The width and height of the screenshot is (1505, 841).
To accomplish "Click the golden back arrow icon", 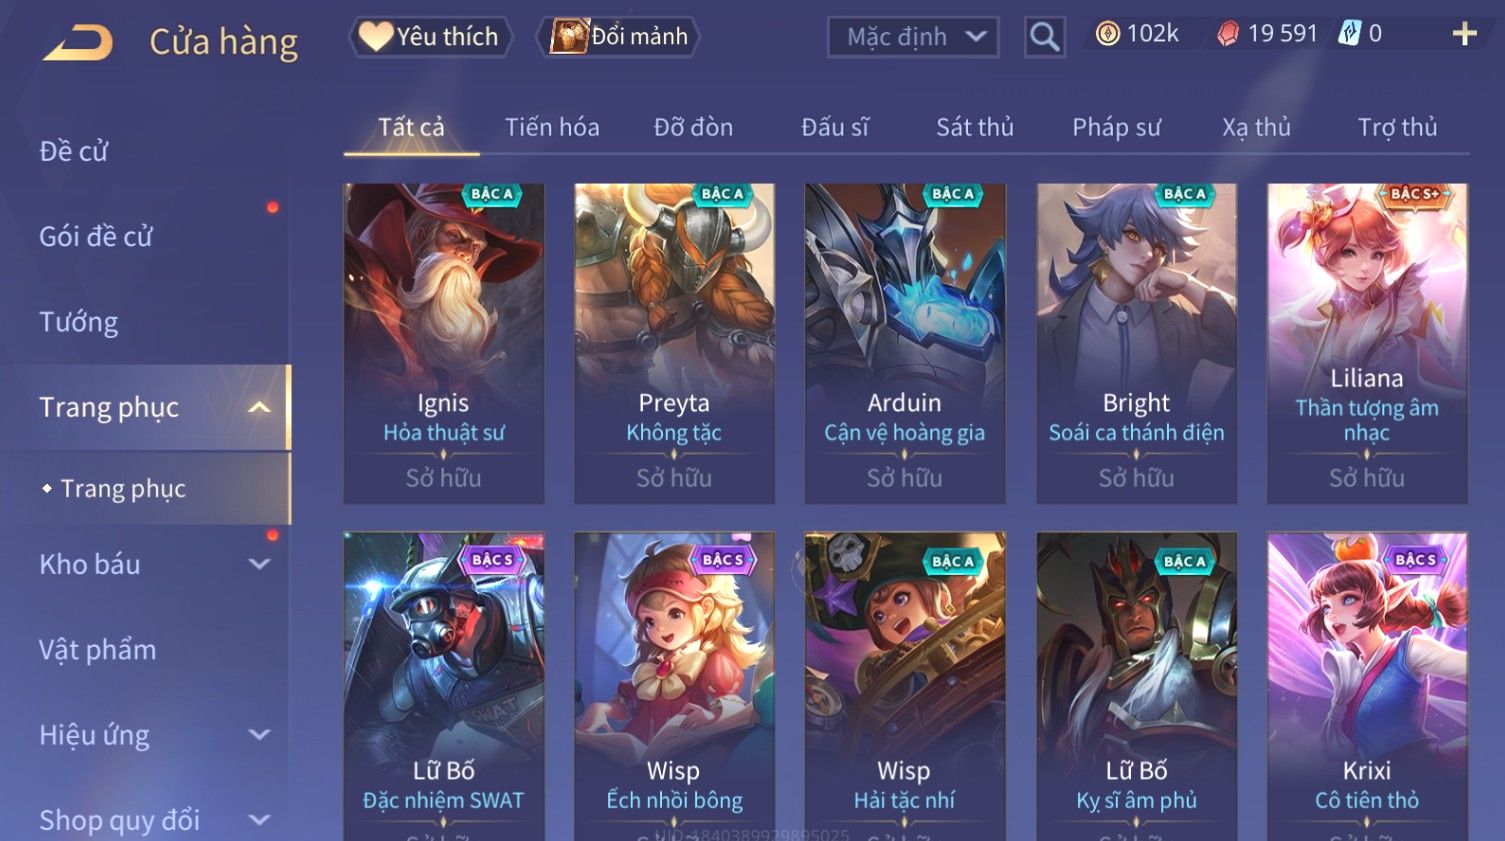I will pos(78,42).
